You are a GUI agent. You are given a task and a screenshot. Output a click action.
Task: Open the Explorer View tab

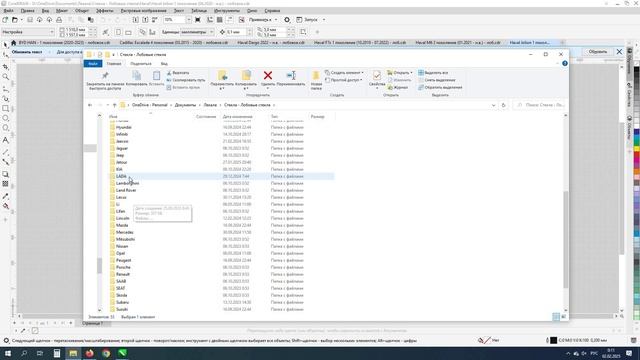[164, 64]
